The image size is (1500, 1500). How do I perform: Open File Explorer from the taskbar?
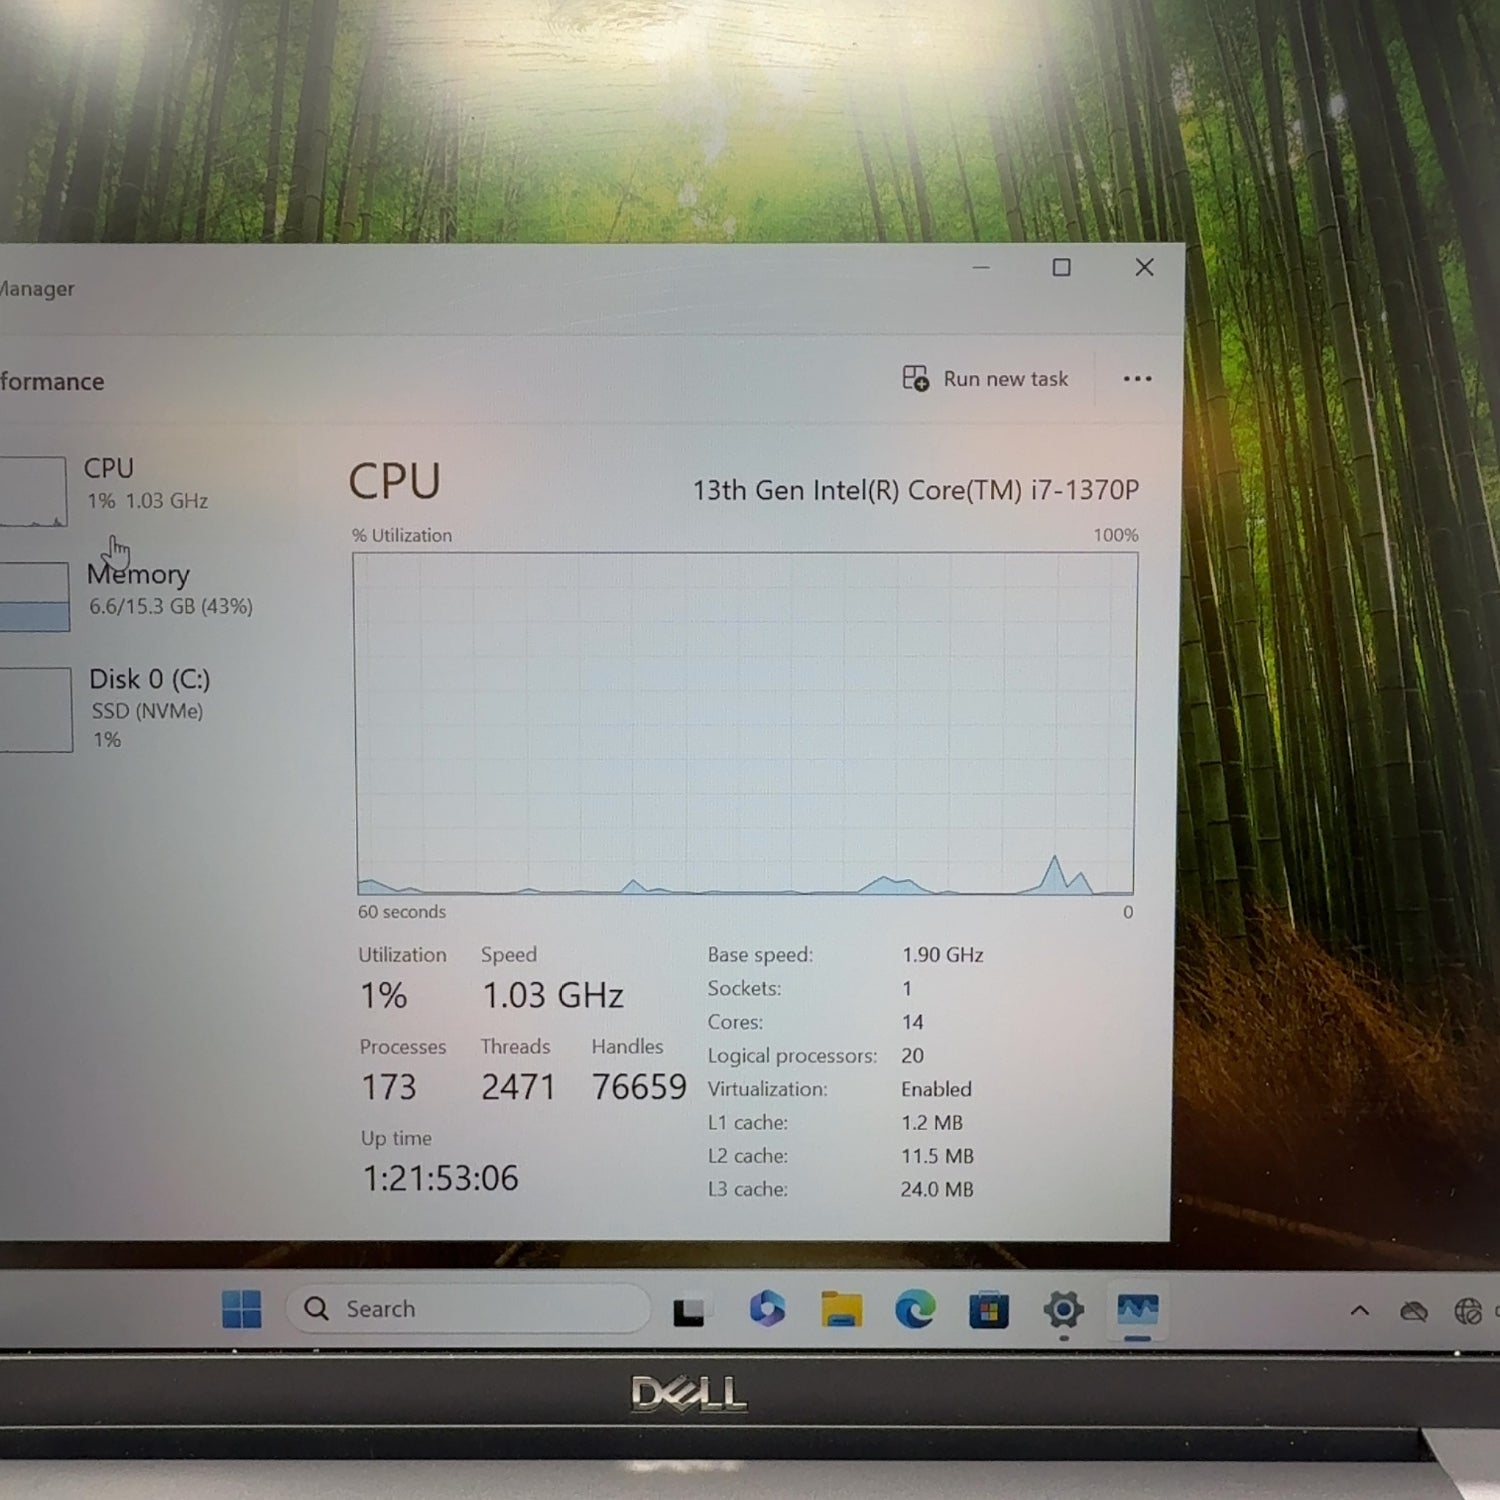tap(841, 1309)
